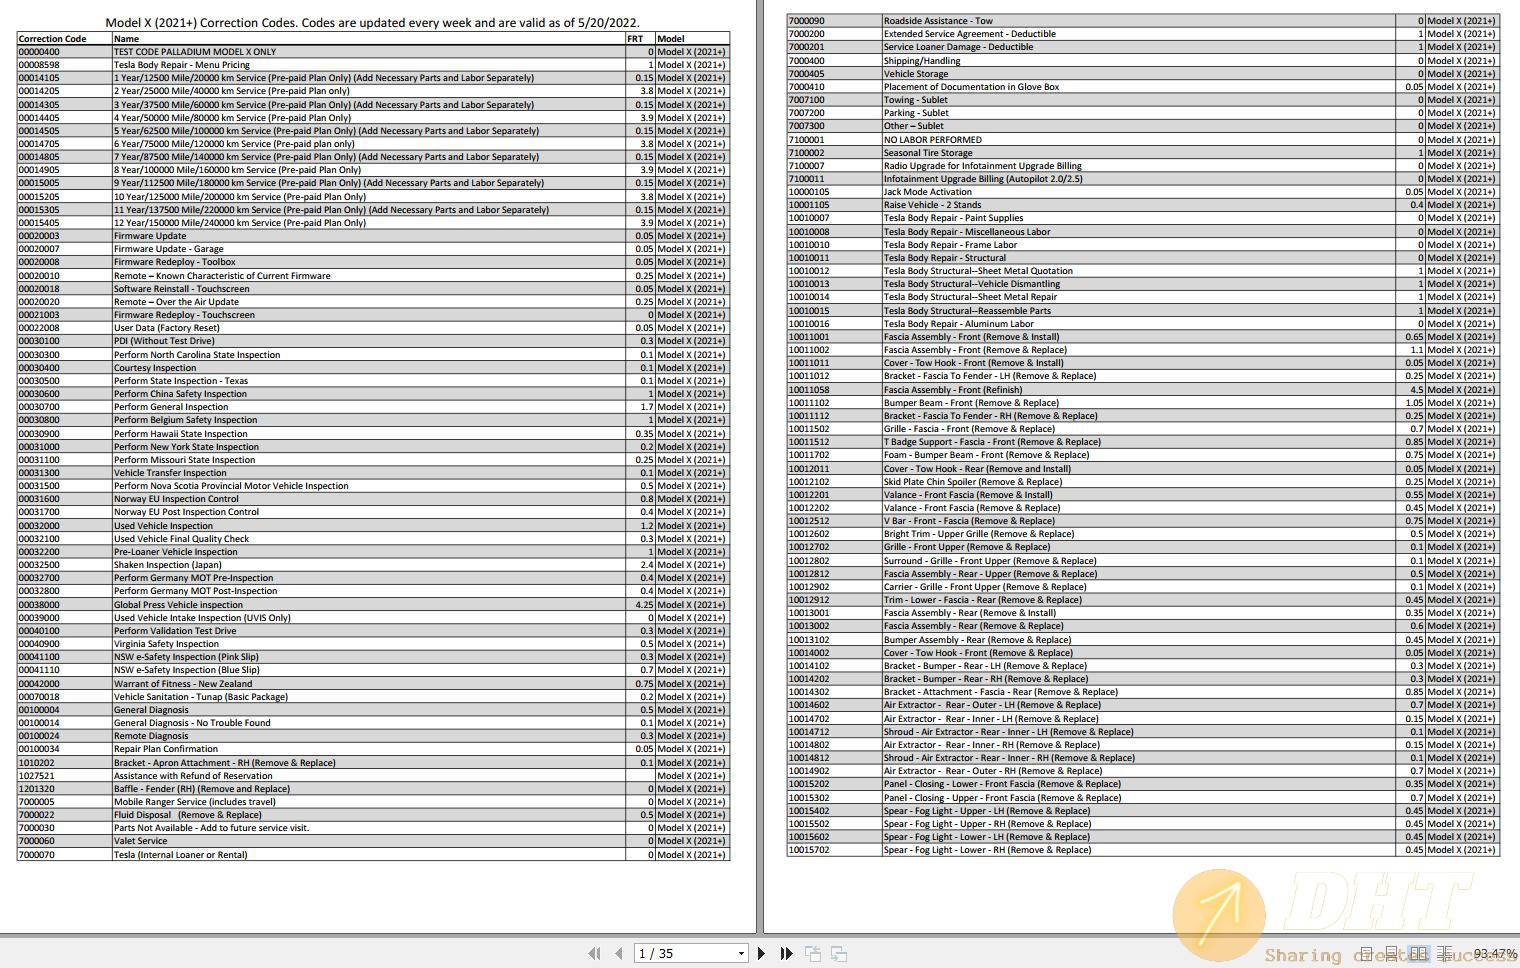The height and width of the screenshot is (968, 1520).
Task: Select code 7000090 cell
Action: point(834,20)
